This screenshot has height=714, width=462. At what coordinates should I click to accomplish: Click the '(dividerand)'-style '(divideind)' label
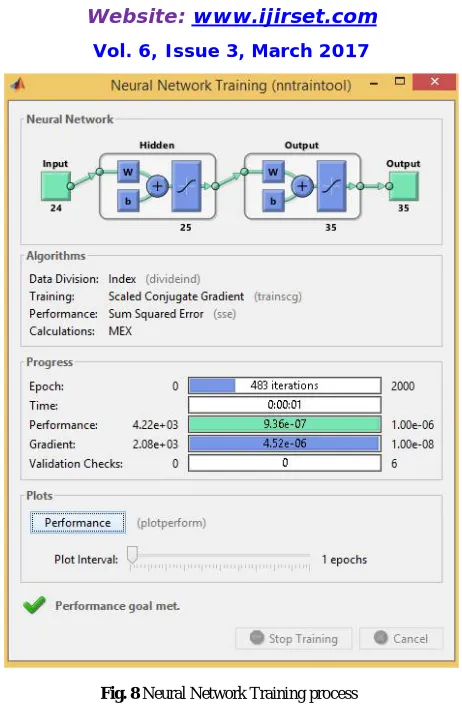pyautogui.click(x=173, y=279)
